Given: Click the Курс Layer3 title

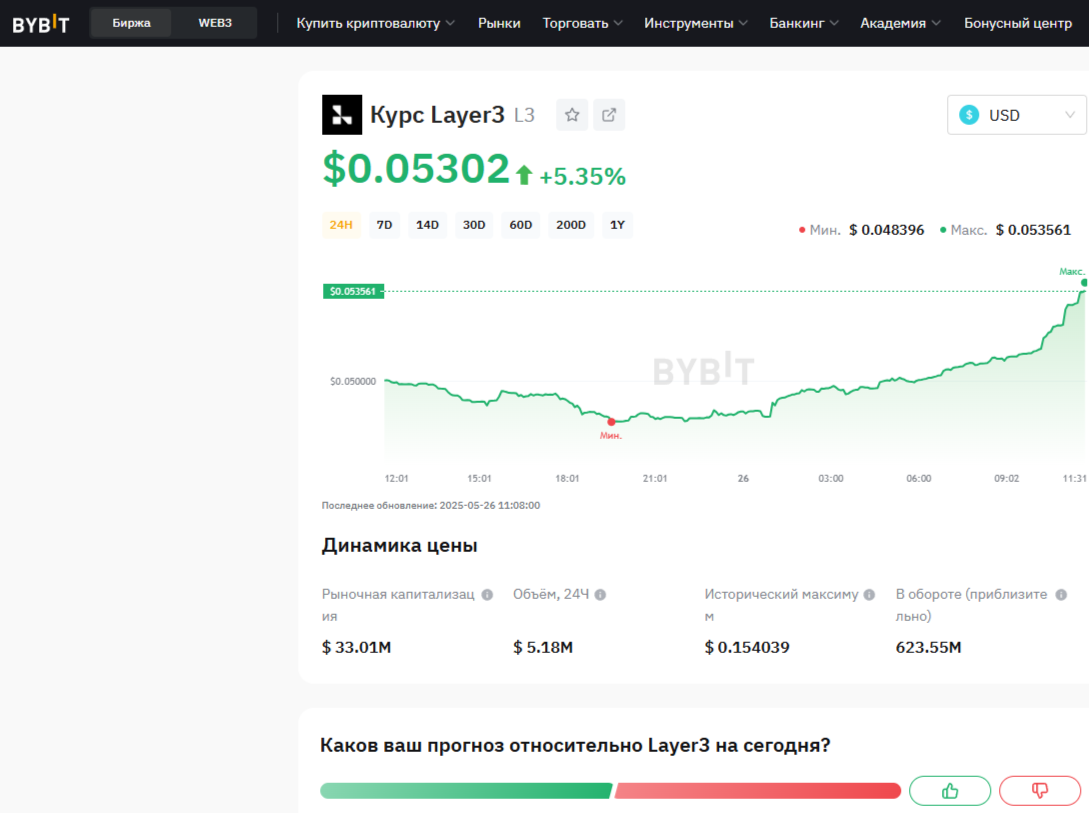Looking at the screenshot, I should 438,115.
